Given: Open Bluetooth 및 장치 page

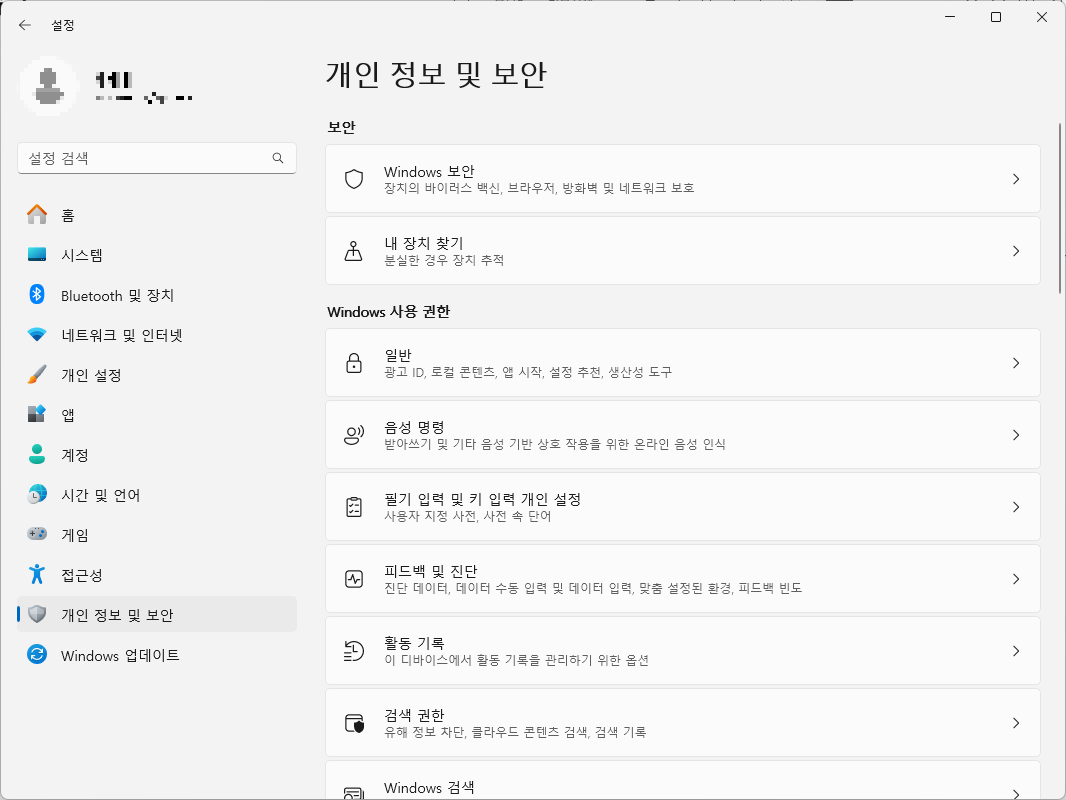Looking at the screenshot, I should pyautogui.click(x=157, y=295).
